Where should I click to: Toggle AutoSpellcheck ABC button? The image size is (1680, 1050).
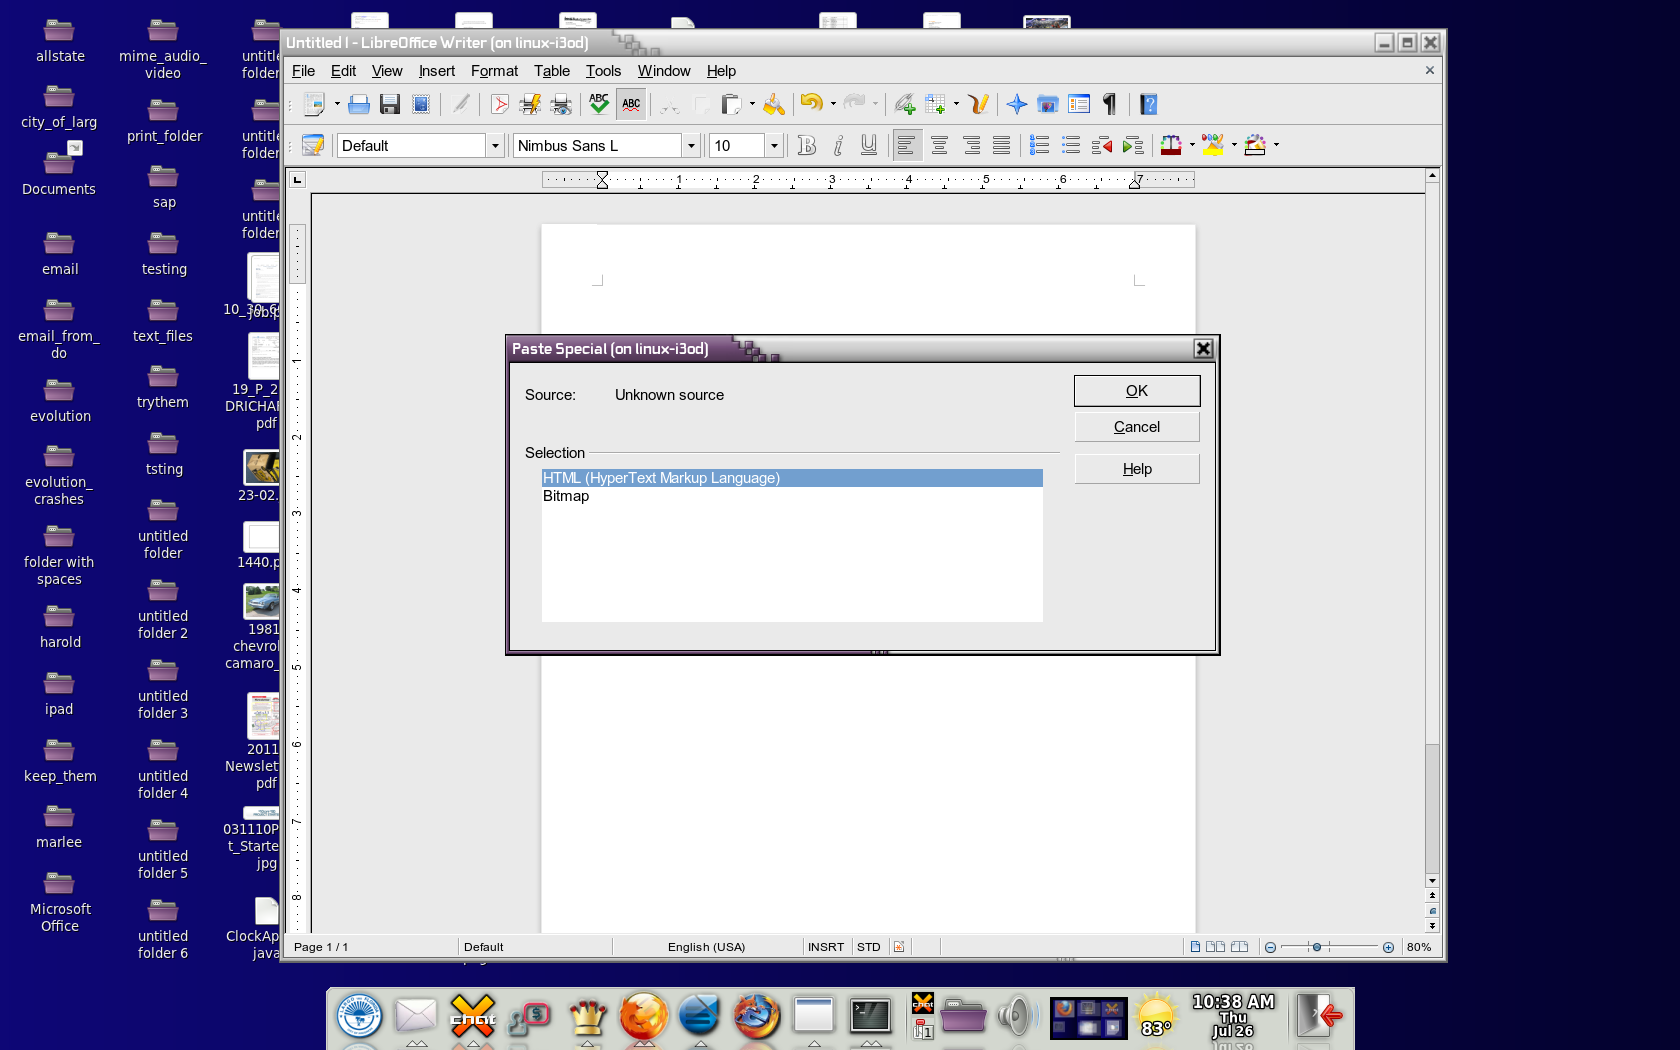[x=631, y=104]
